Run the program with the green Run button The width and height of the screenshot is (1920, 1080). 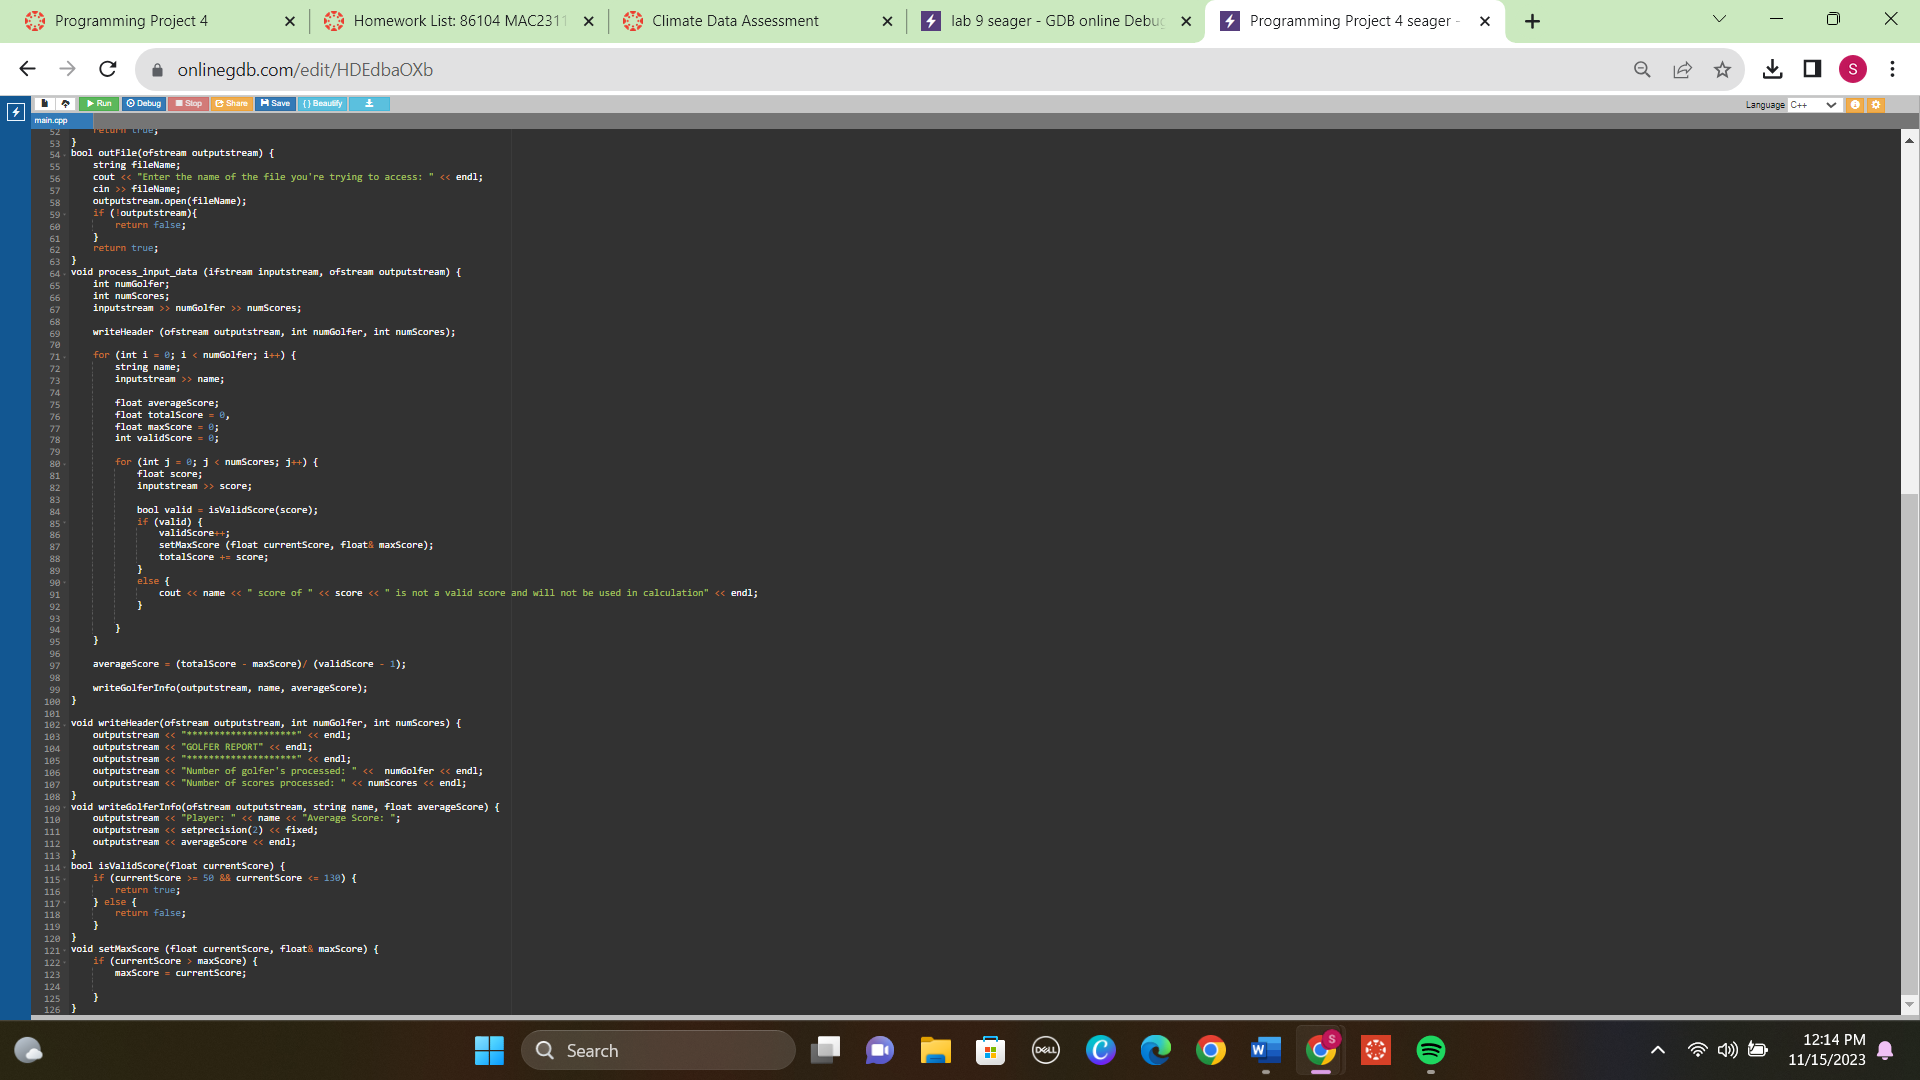click(99, 104)
